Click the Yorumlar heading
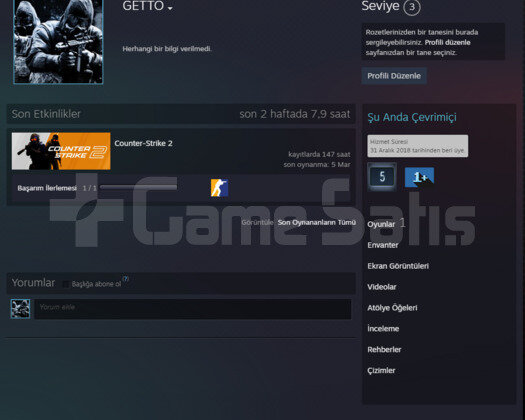 click(33, 283)
